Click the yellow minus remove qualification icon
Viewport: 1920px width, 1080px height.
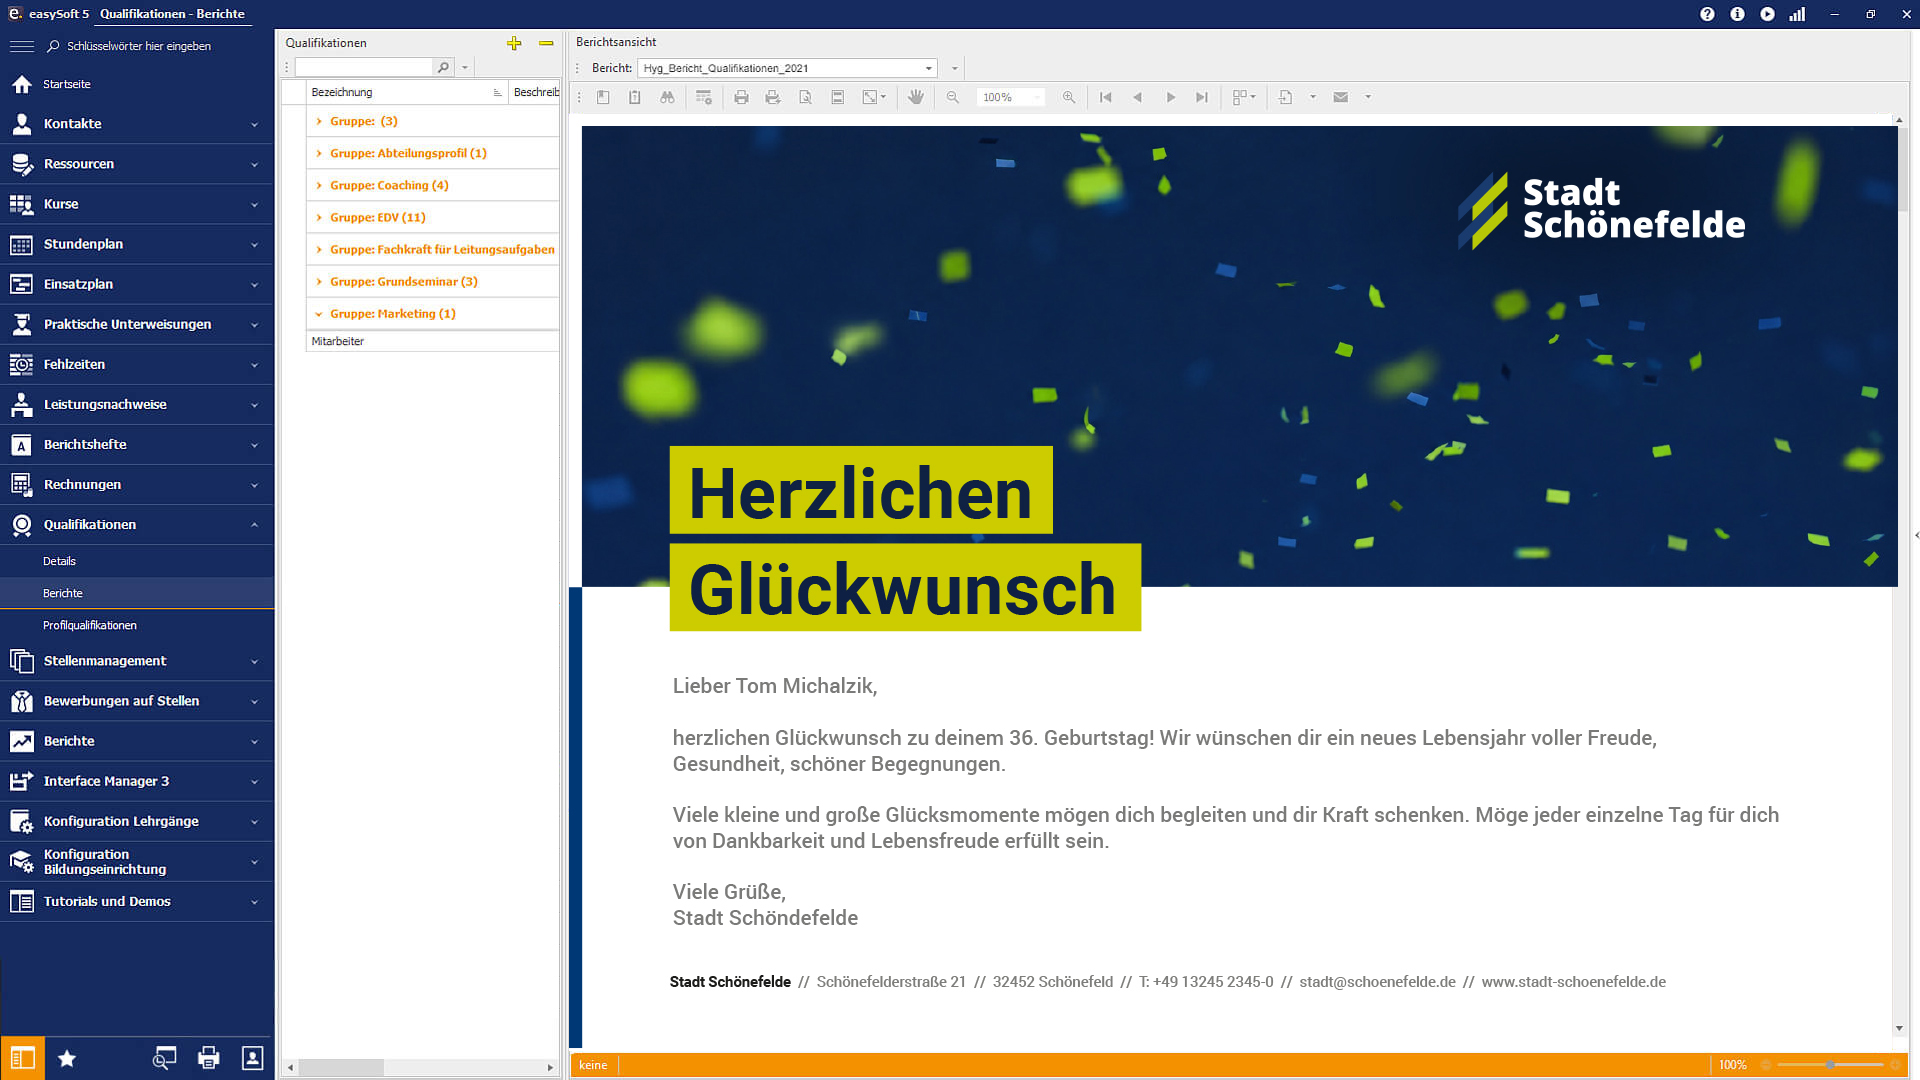(546, 43)
